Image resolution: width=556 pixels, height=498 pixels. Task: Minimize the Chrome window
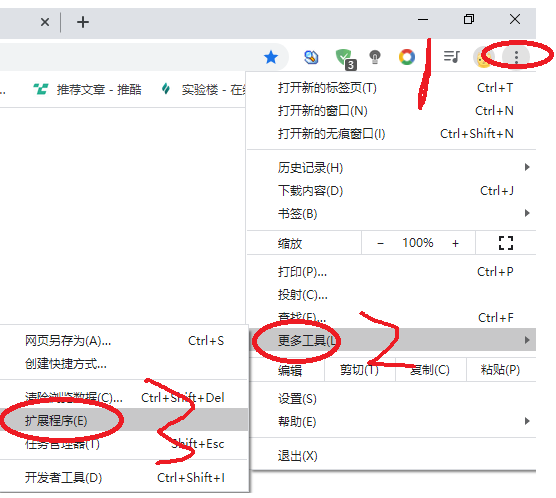click(423, 20)
